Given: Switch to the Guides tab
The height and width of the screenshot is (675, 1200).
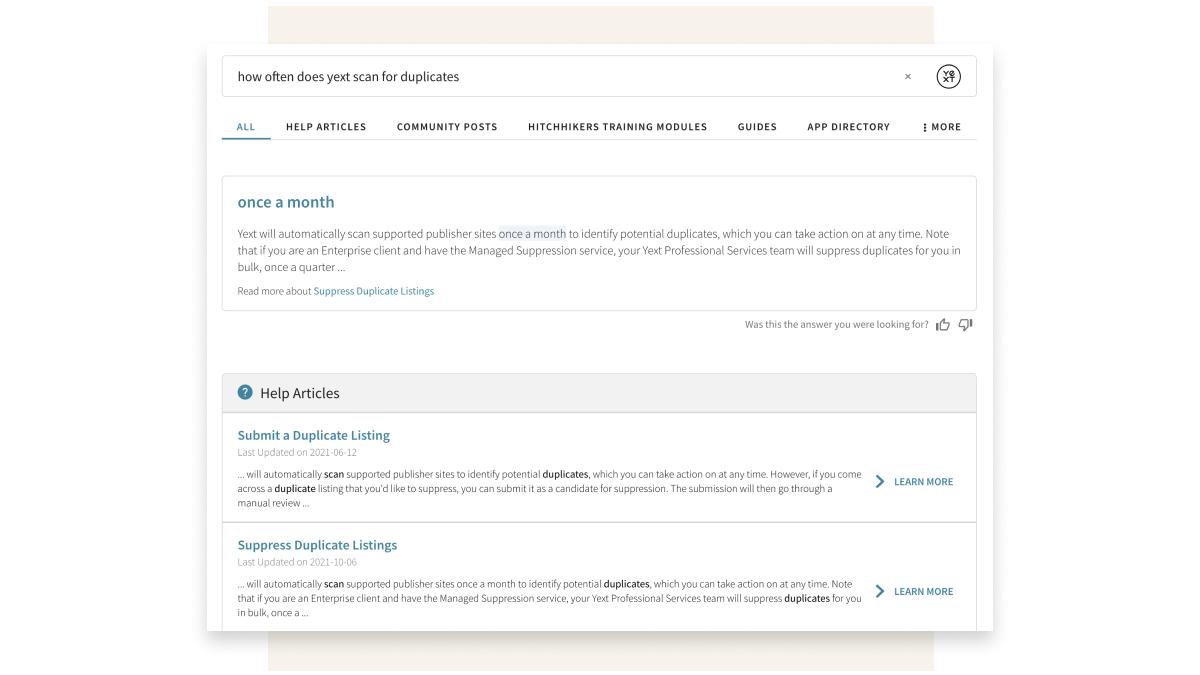Looking at the screenshot, I should 757,127.
